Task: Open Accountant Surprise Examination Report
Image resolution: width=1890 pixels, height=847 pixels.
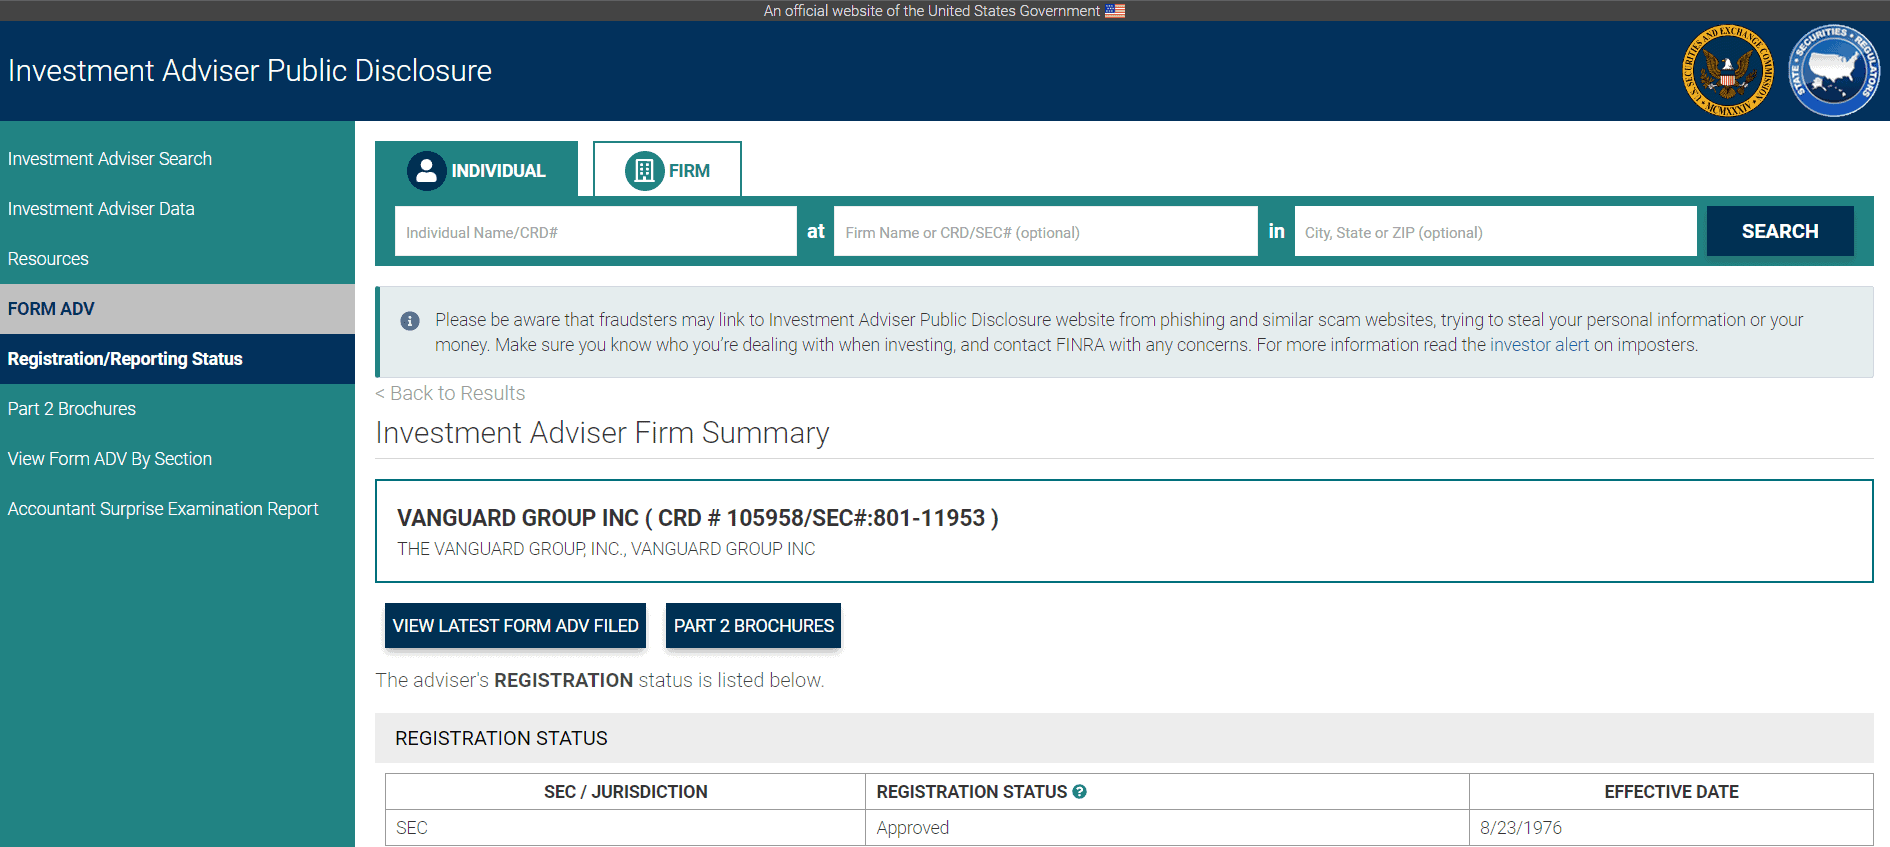Action: [163, 509]
